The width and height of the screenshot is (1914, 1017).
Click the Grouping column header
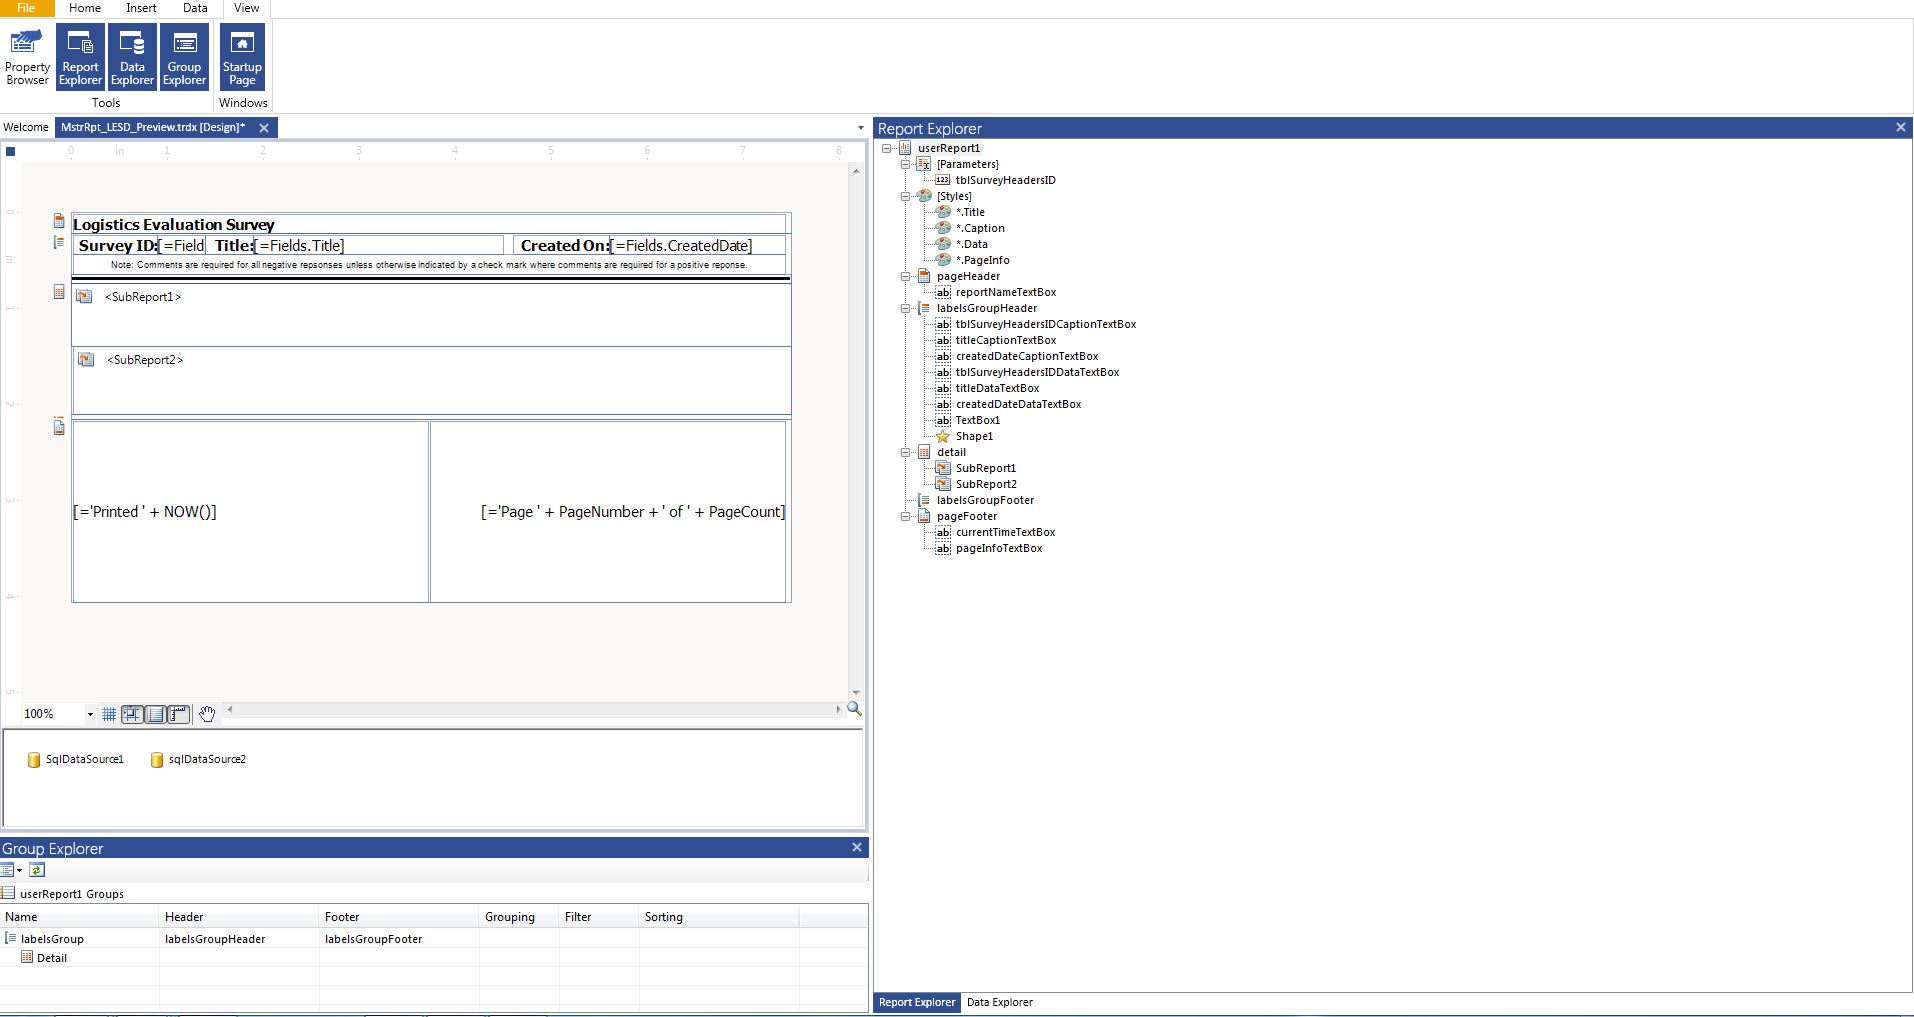[x=520, y=917]
